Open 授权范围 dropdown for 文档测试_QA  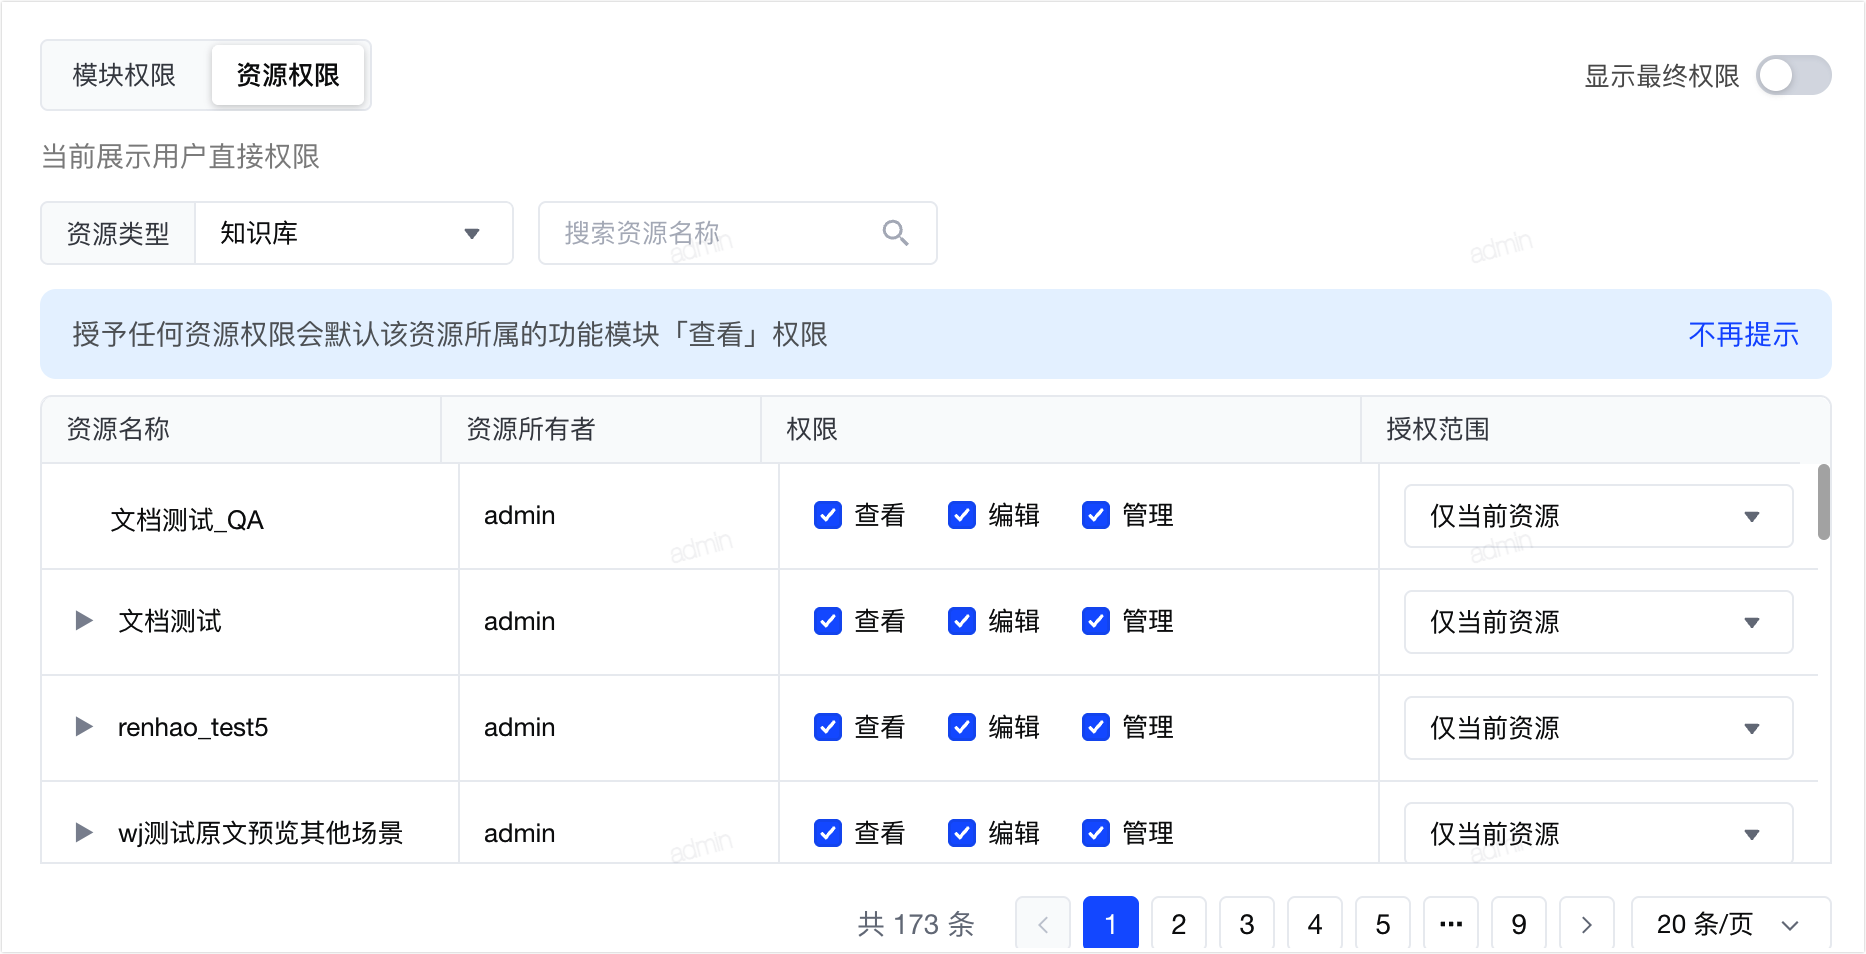click(1598, 516)
